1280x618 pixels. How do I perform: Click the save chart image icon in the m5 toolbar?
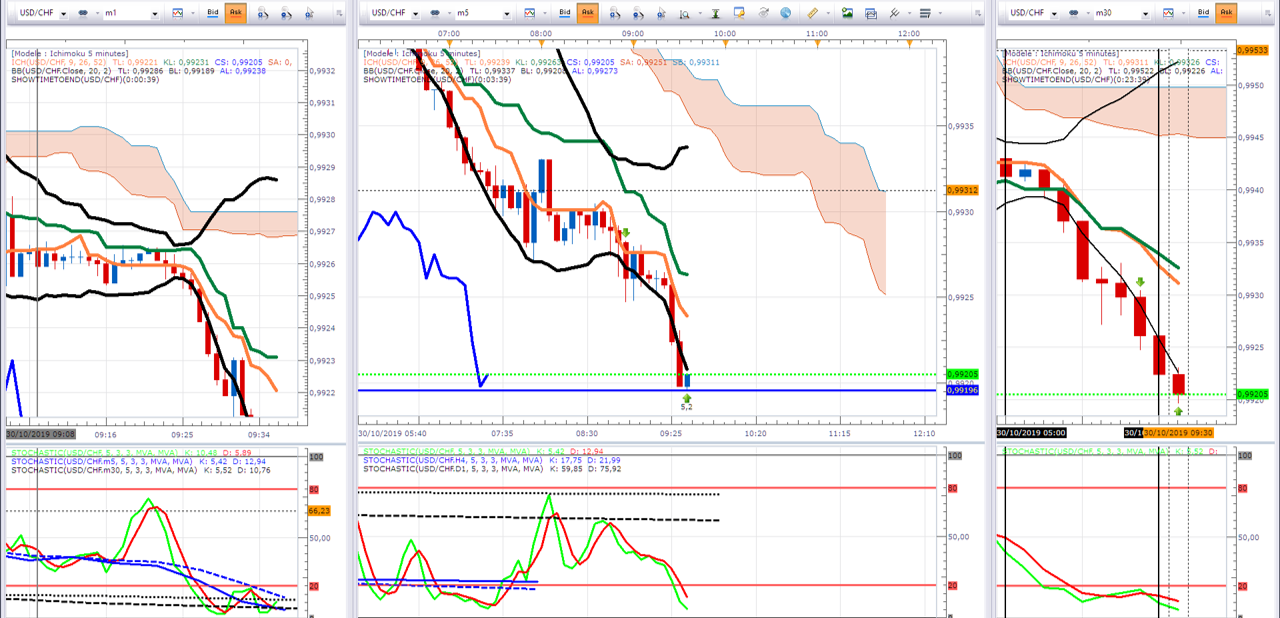click(847, 13)
